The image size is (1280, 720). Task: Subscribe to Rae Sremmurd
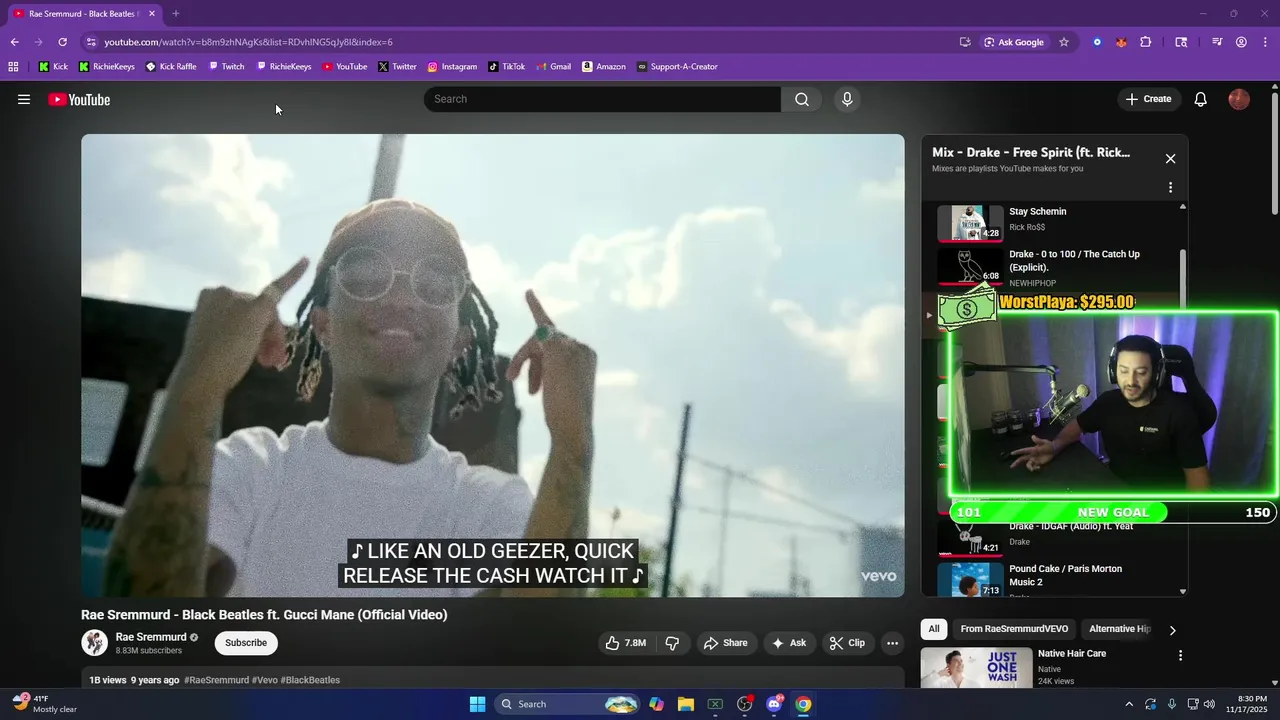[246, 643]
